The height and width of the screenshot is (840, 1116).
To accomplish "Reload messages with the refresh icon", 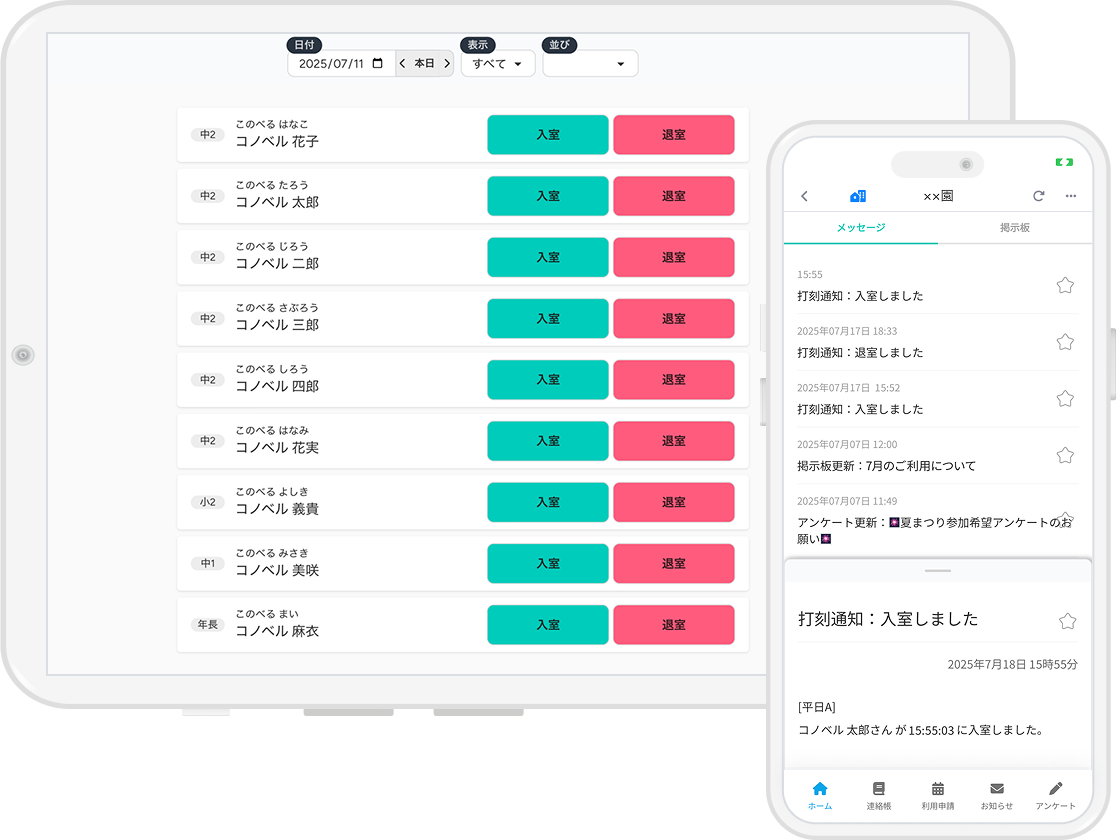I will tap(1038, 196).
